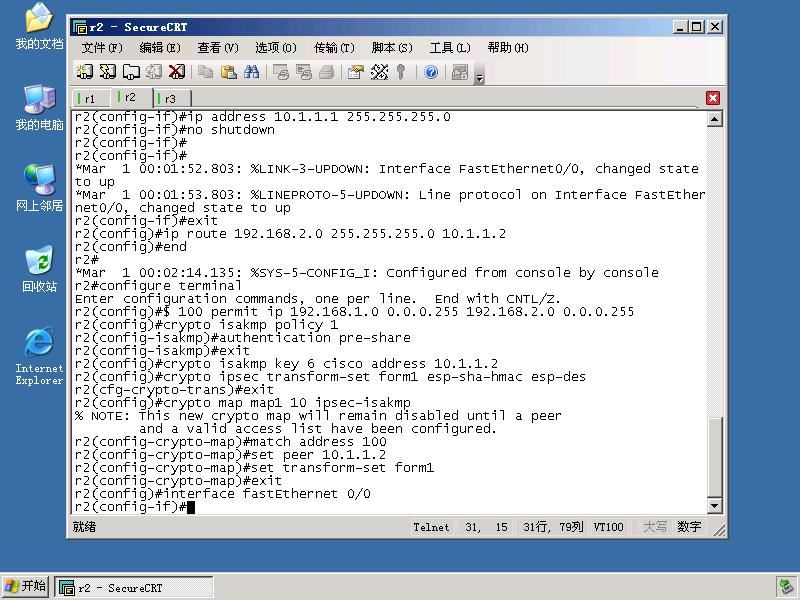800x600 pixels.
Task: Open Session Options toolbar icon
Action: [x=356, y=72]
